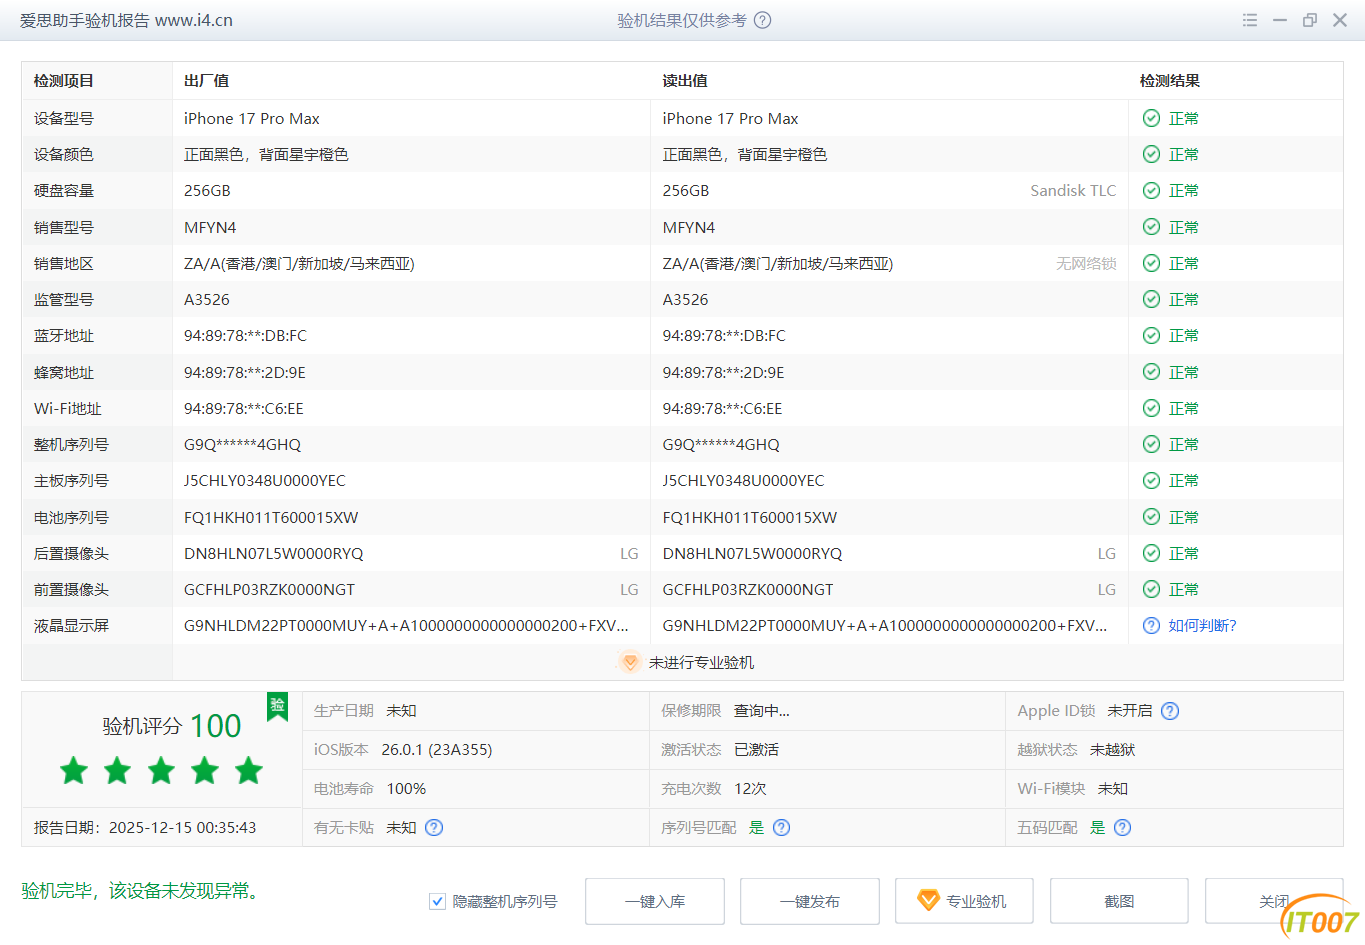The height and width of the screenshot is (945, 1365).
Task: Click the question icon next to 序列号匹配
Action: (x=782, y=828)
